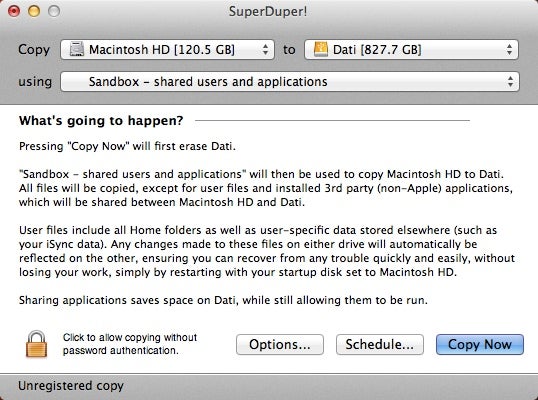Select the Dati [827.7 GB] destination menu

(411, 49)
